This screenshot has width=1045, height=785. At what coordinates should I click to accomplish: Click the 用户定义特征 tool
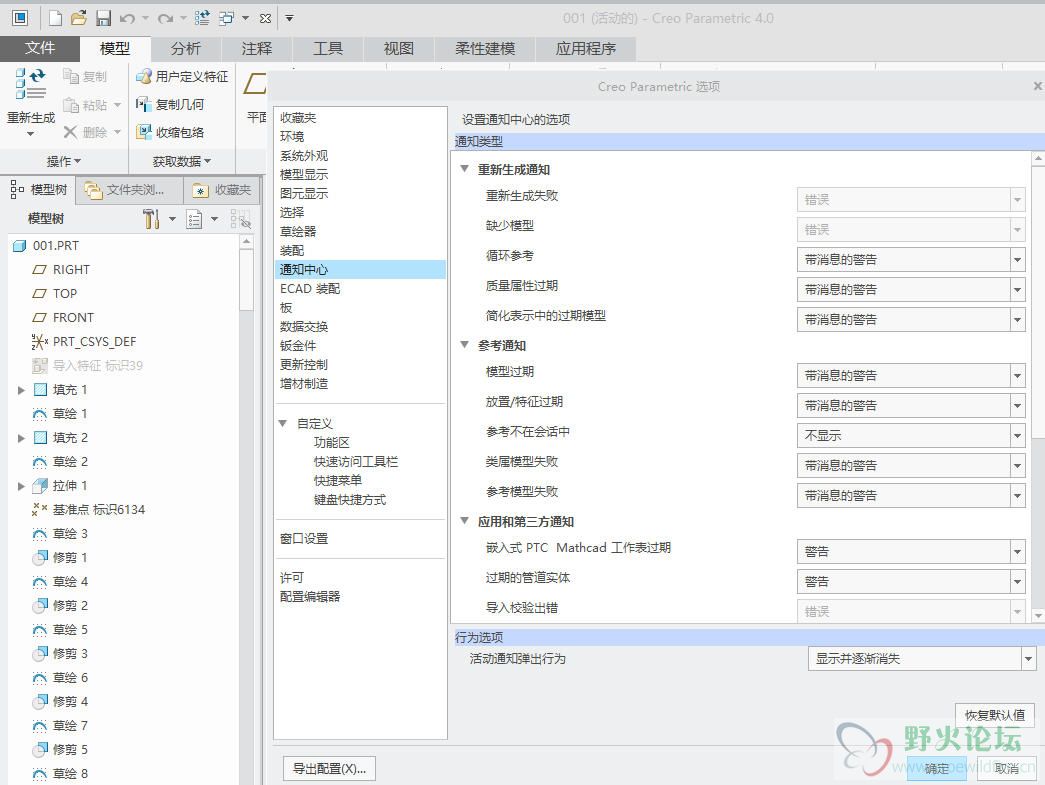[x=182, y=77]
